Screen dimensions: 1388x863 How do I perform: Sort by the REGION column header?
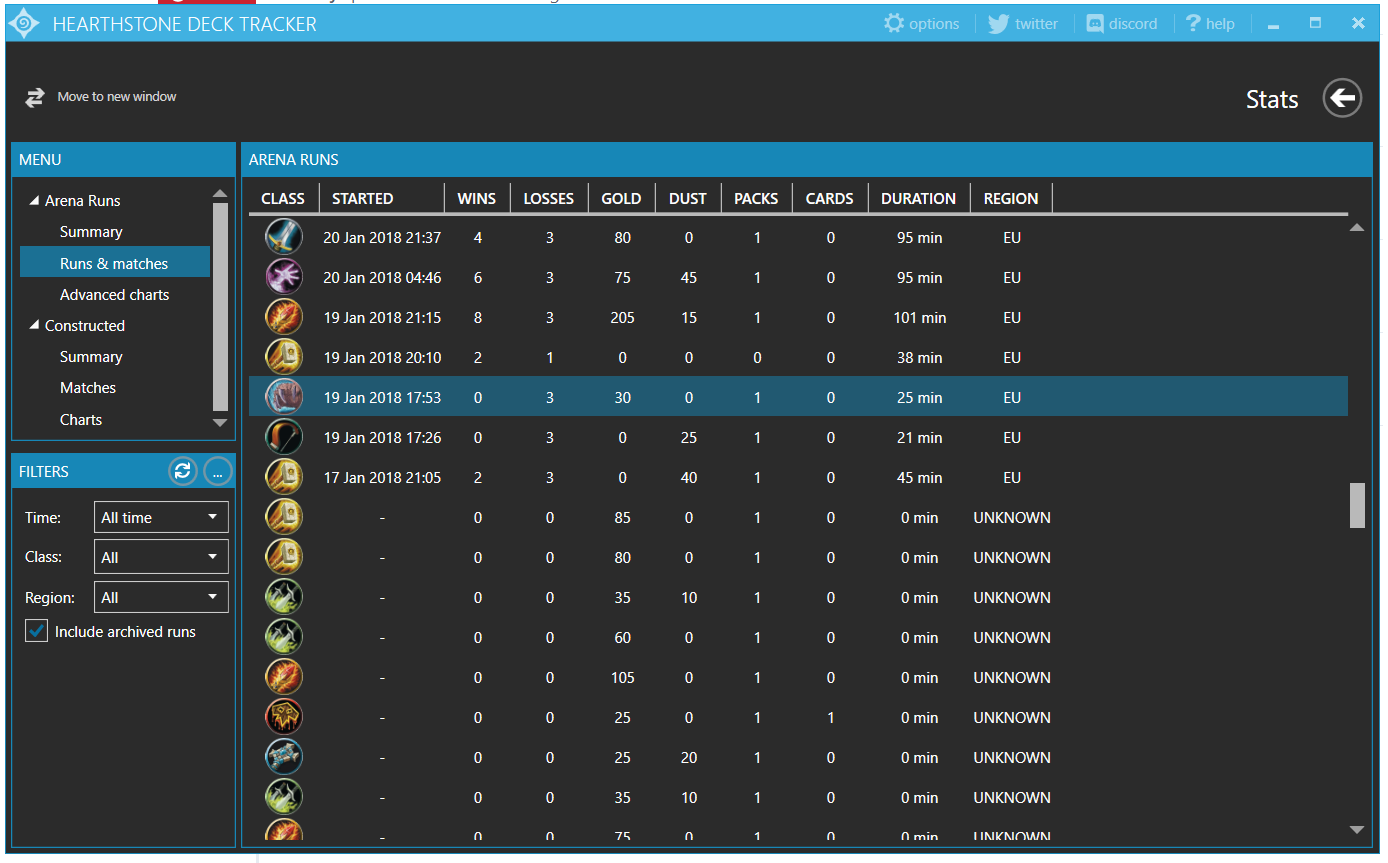coord(1011,198)
